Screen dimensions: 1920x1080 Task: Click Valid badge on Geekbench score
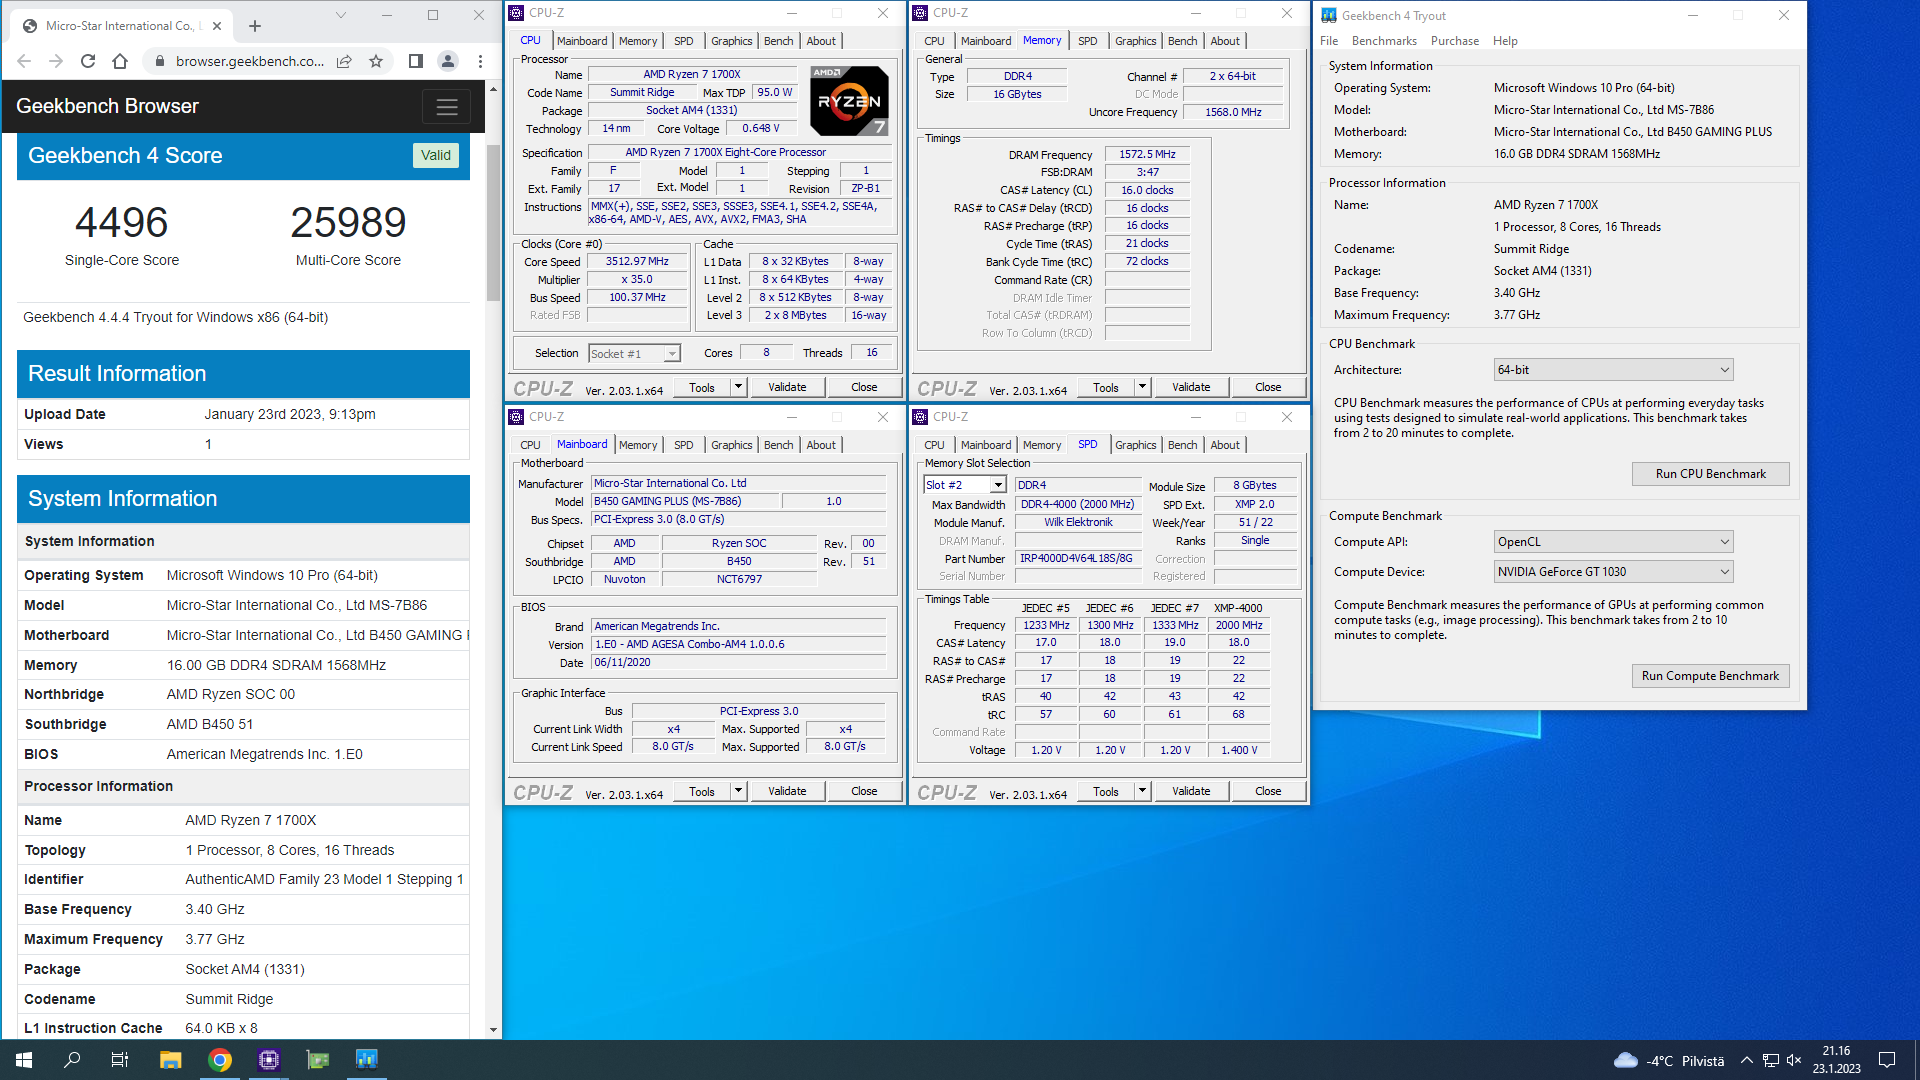click(x=435, y=155)
